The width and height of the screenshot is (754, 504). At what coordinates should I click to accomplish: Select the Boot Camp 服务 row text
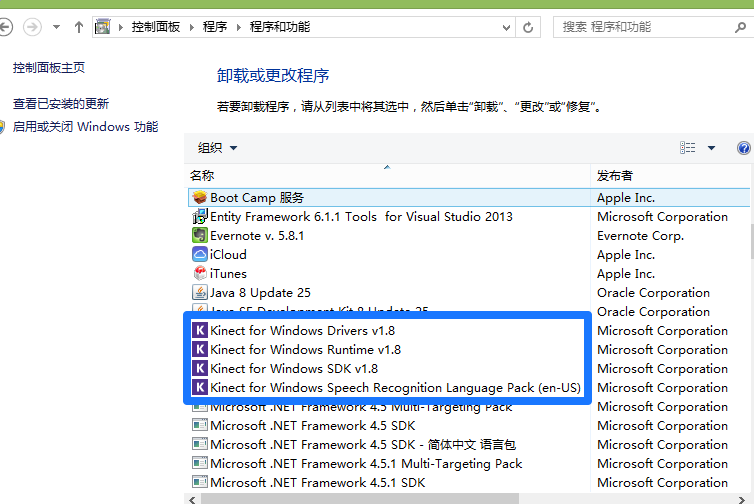[x=257, y=198]
